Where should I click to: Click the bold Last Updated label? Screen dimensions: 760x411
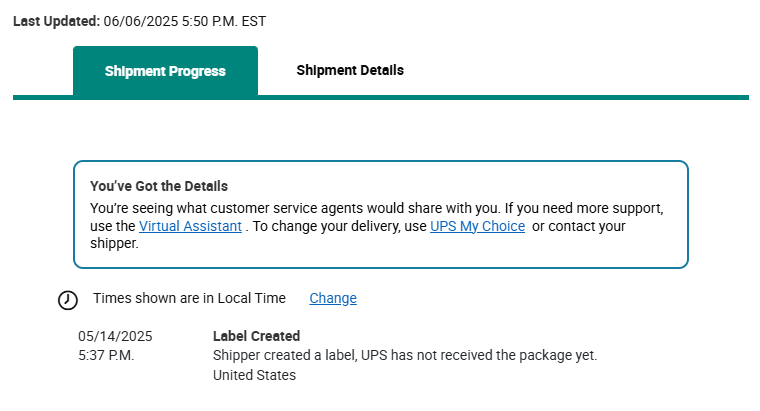(56, 21)
